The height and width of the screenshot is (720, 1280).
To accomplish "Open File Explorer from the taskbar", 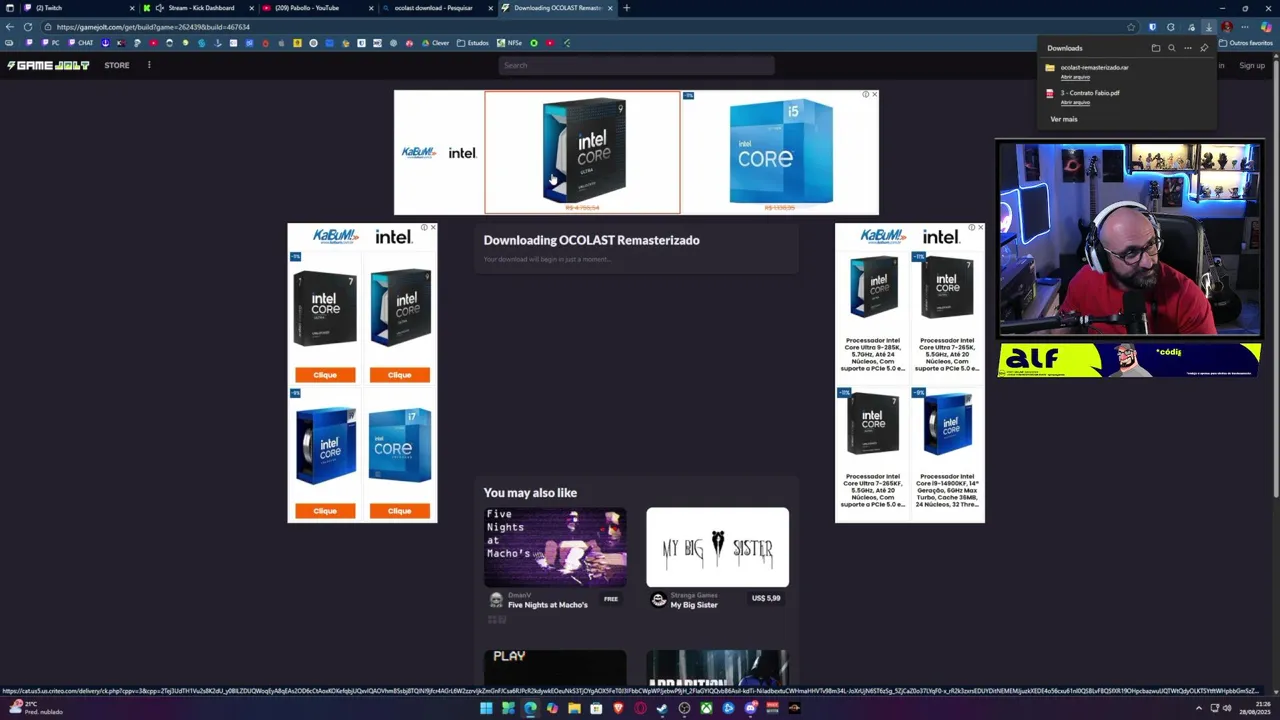I will (574, 708).
